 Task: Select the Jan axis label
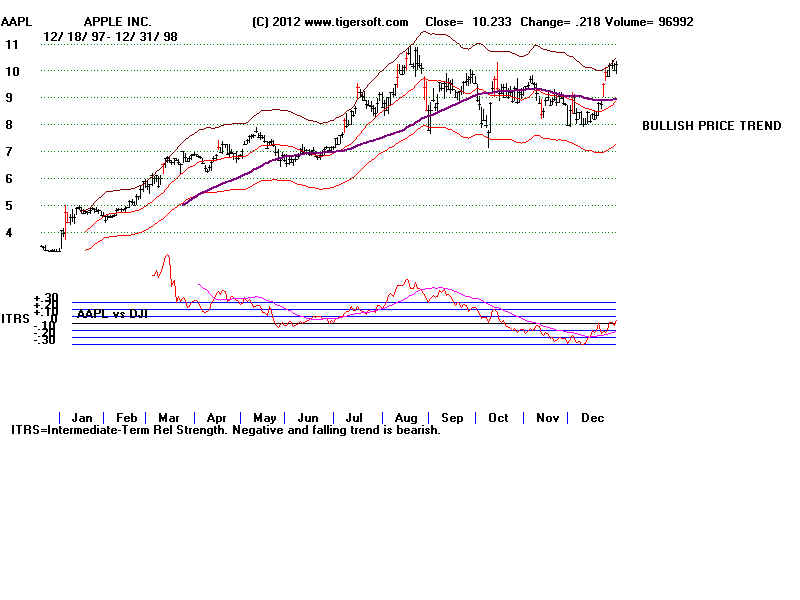point(82,417)
